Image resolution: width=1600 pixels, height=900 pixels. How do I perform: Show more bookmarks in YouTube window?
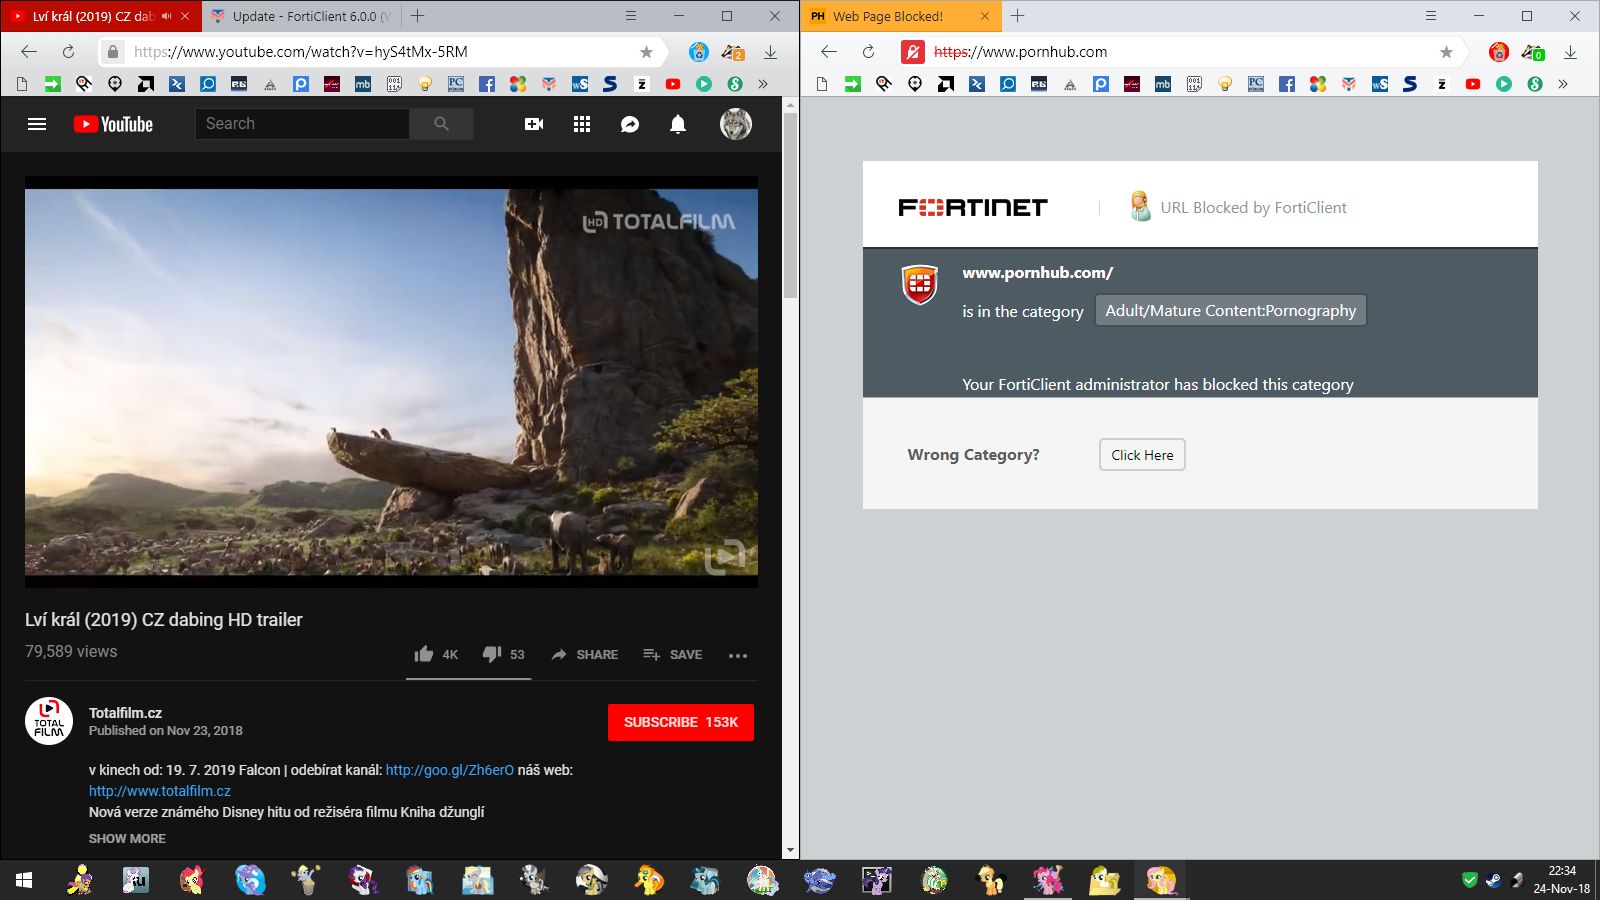coord(763,84)
